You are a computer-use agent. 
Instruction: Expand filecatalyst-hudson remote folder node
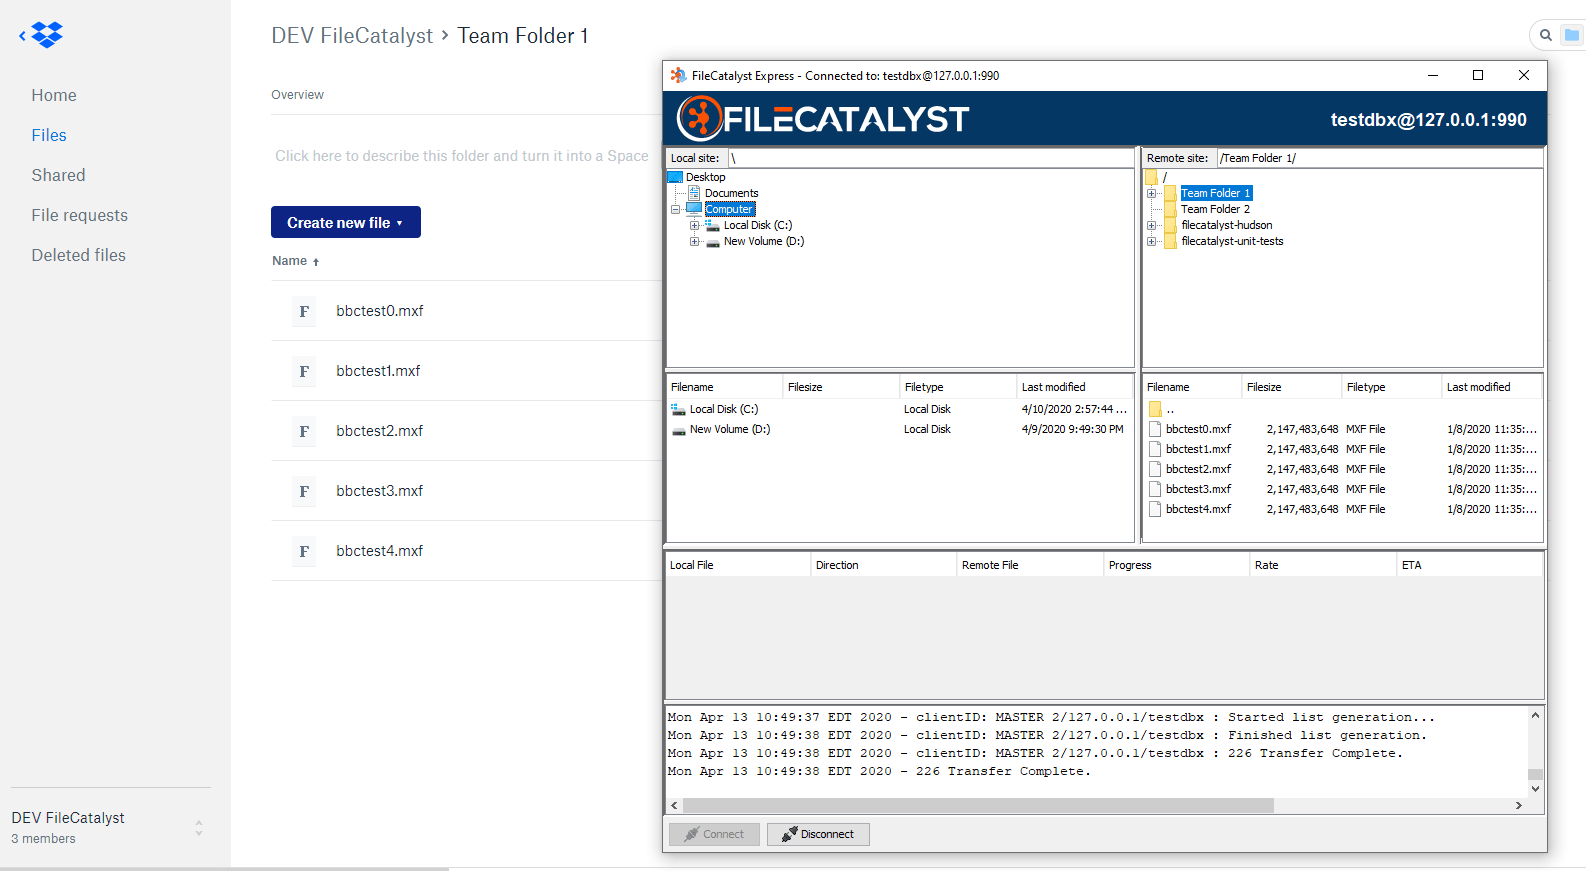coord(1151,225)
